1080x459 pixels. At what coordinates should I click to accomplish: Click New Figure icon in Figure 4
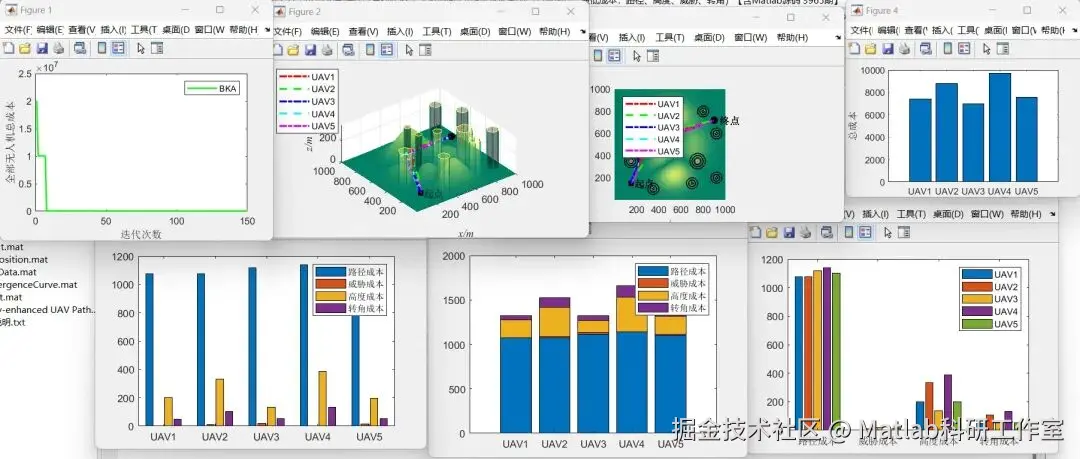(854, 48)
